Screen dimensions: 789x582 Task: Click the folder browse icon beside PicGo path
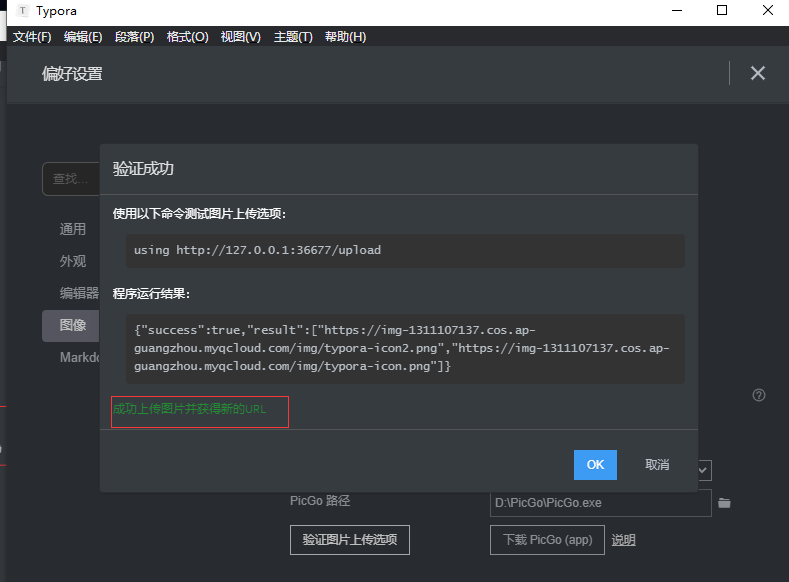tap(725, 502)
